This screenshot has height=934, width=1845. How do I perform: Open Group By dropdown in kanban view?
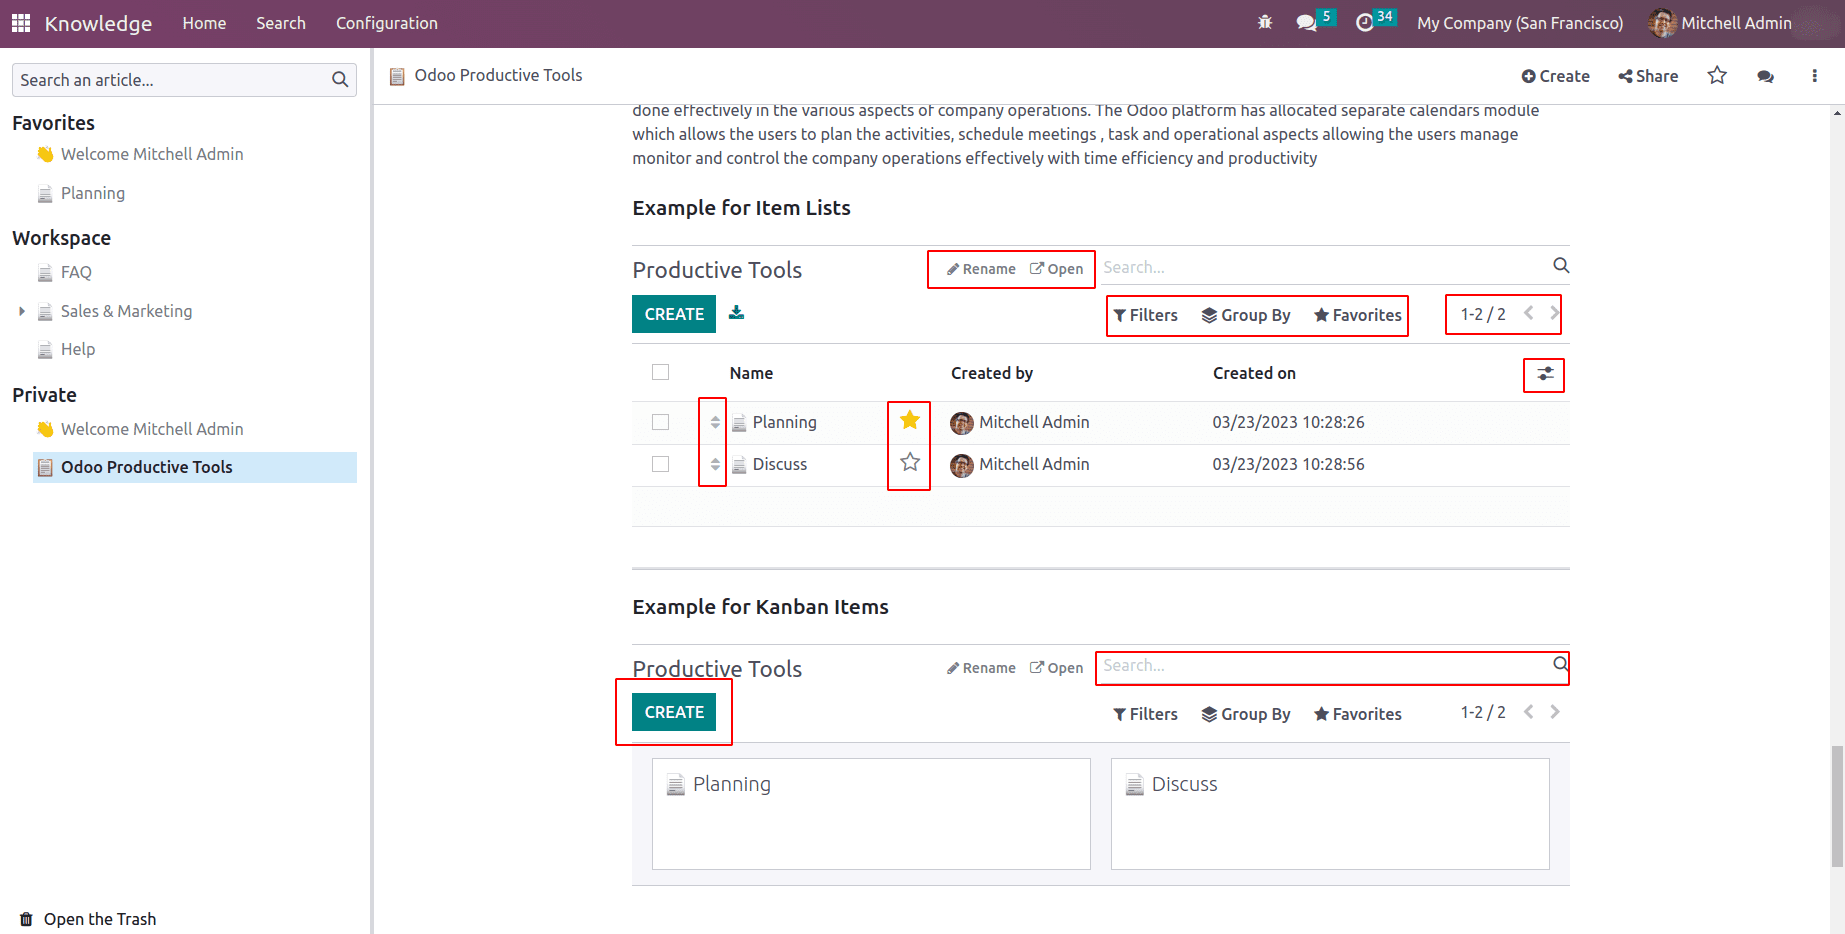pyautogui.click(x=1246, y=714)
